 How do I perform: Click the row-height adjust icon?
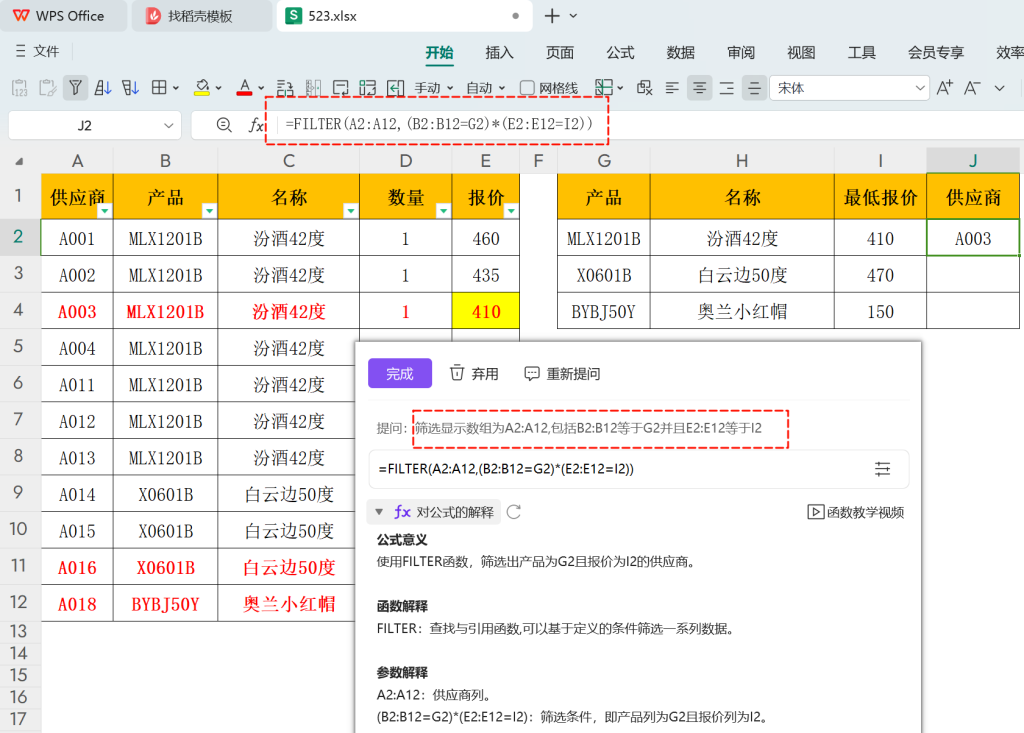tap(285, 88)
